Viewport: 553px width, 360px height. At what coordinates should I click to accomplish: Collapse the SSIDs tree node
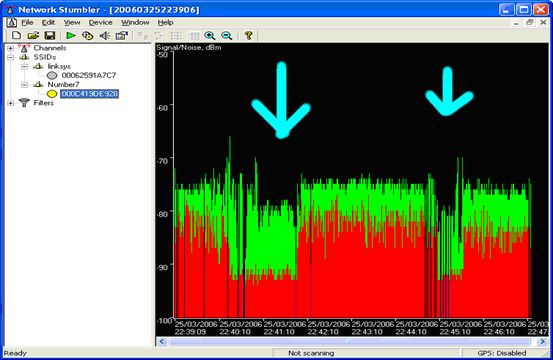point(11,57)
